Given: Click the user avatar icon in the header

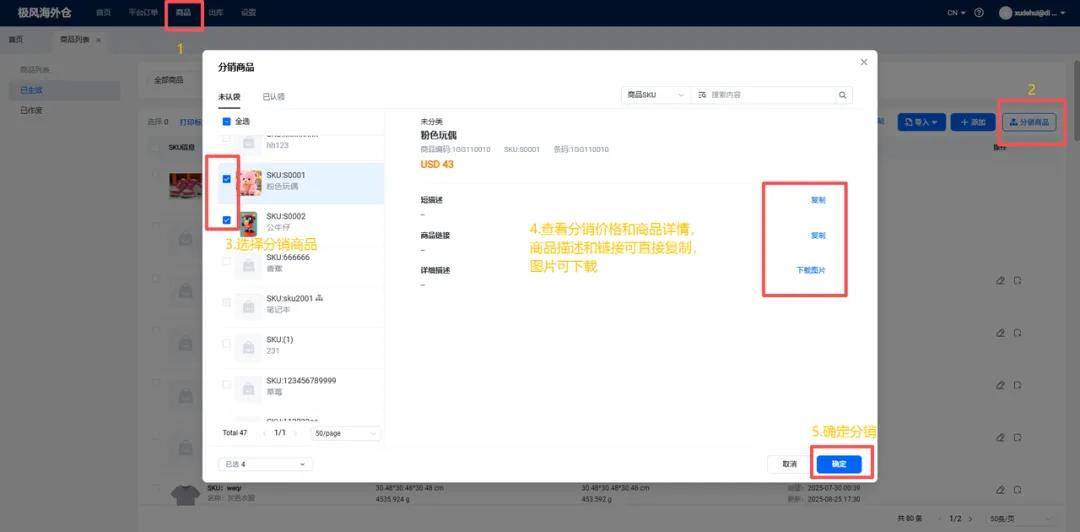Looking at the screenshot, I should 1005,13.
